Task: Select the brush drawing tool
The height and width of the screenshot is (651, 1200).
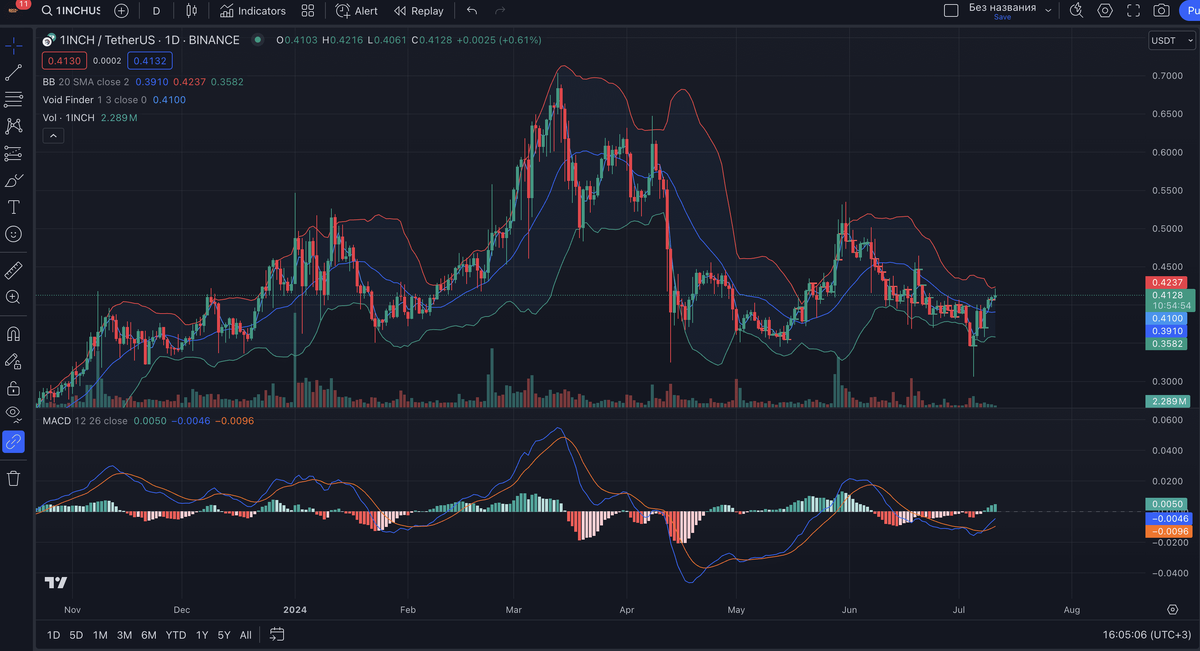Action: (14, 180)
